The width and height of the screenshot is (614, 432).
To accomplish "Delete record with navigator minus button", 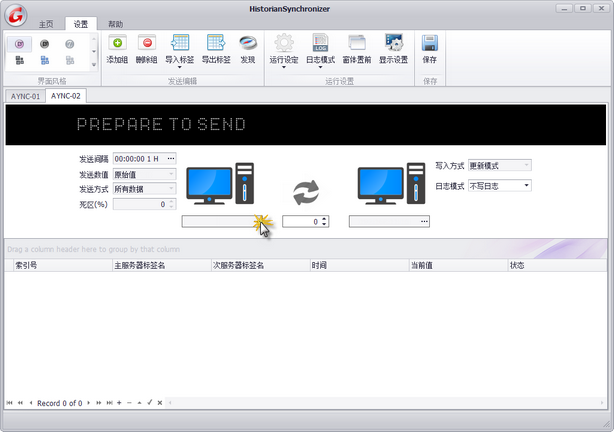I will click(x=129, y=403).
